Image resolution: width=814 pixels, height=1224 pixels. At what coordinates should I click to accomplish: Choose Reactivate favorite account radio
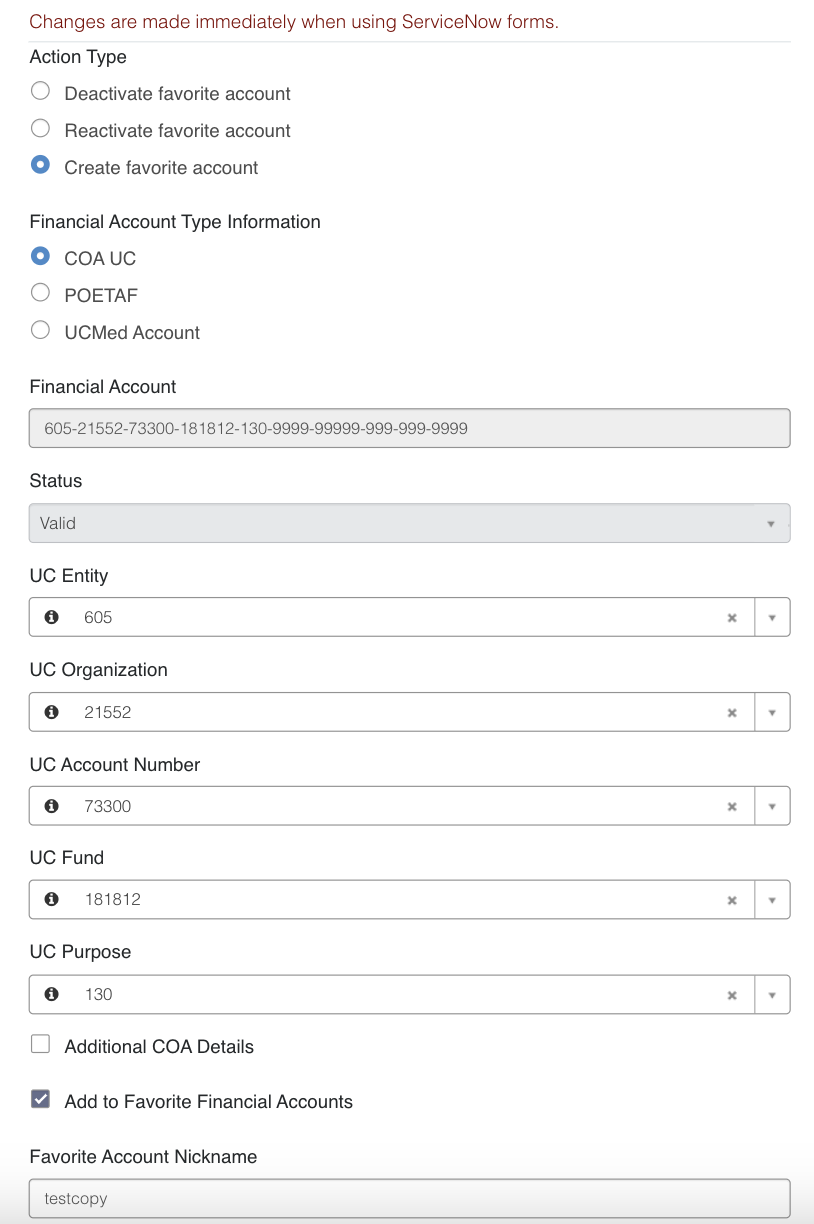point(40,128)
